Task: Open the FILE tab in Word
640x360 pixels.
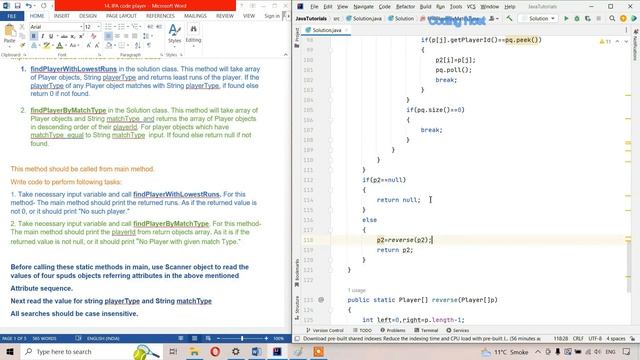Action: pyautogui.click(x=11, y=16)
